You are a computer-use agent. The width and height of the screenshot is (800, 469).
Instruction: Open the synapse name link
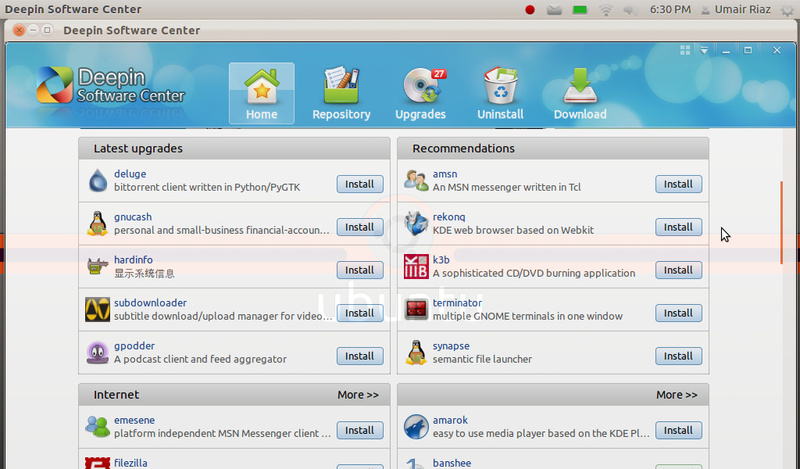click(451, 345)
